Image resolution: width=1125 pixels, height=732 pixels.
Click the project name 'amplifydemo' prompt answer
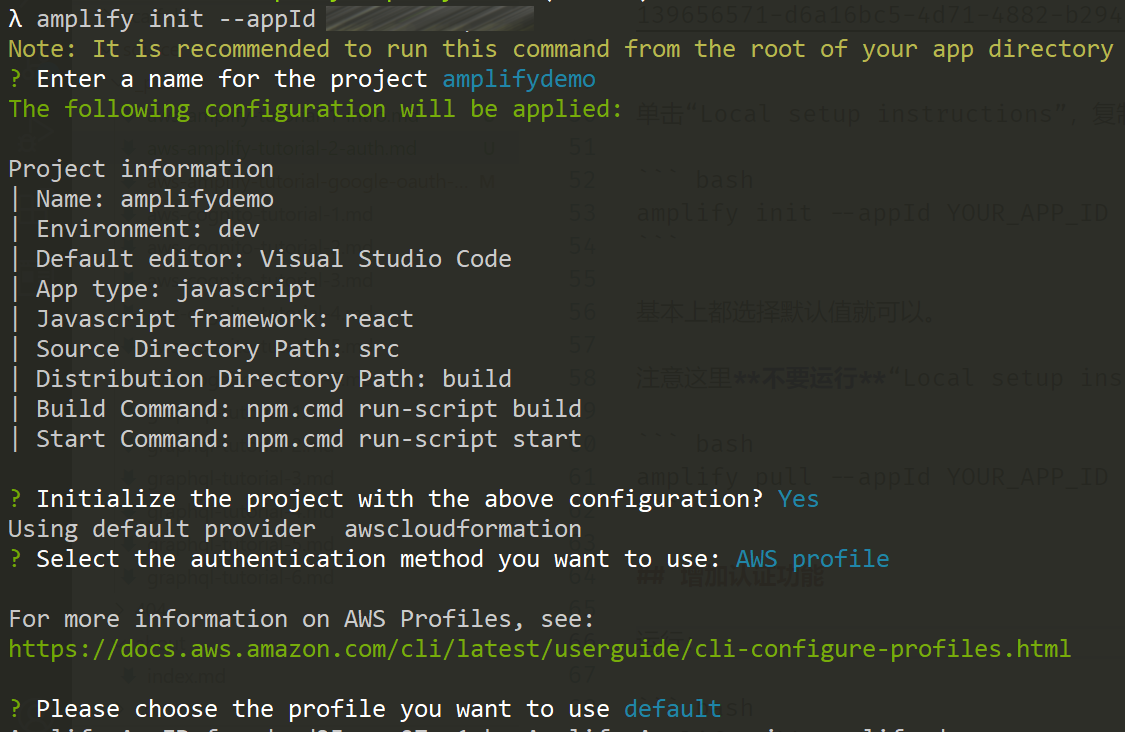(519, 79)
